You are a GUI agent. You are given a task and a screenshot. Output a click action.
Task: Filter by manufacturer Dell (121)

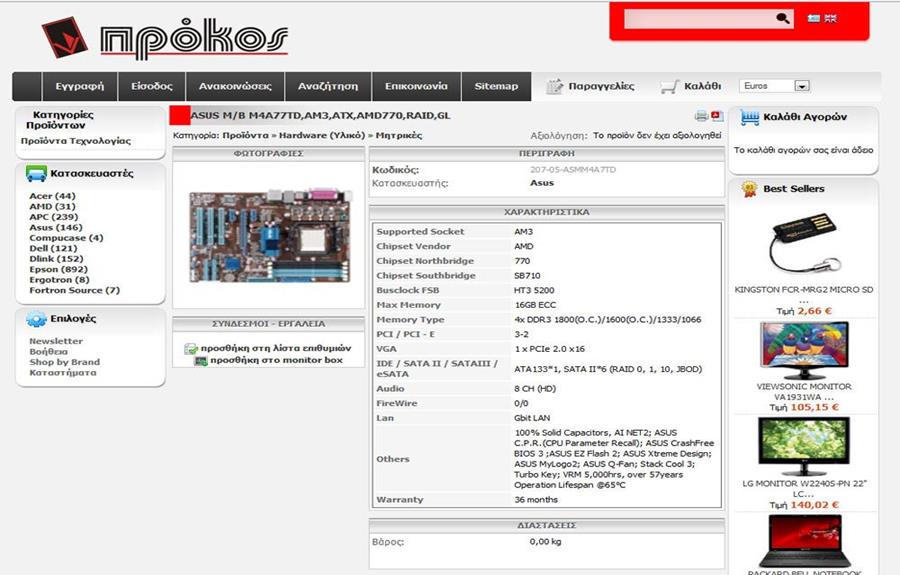(53, 248)
